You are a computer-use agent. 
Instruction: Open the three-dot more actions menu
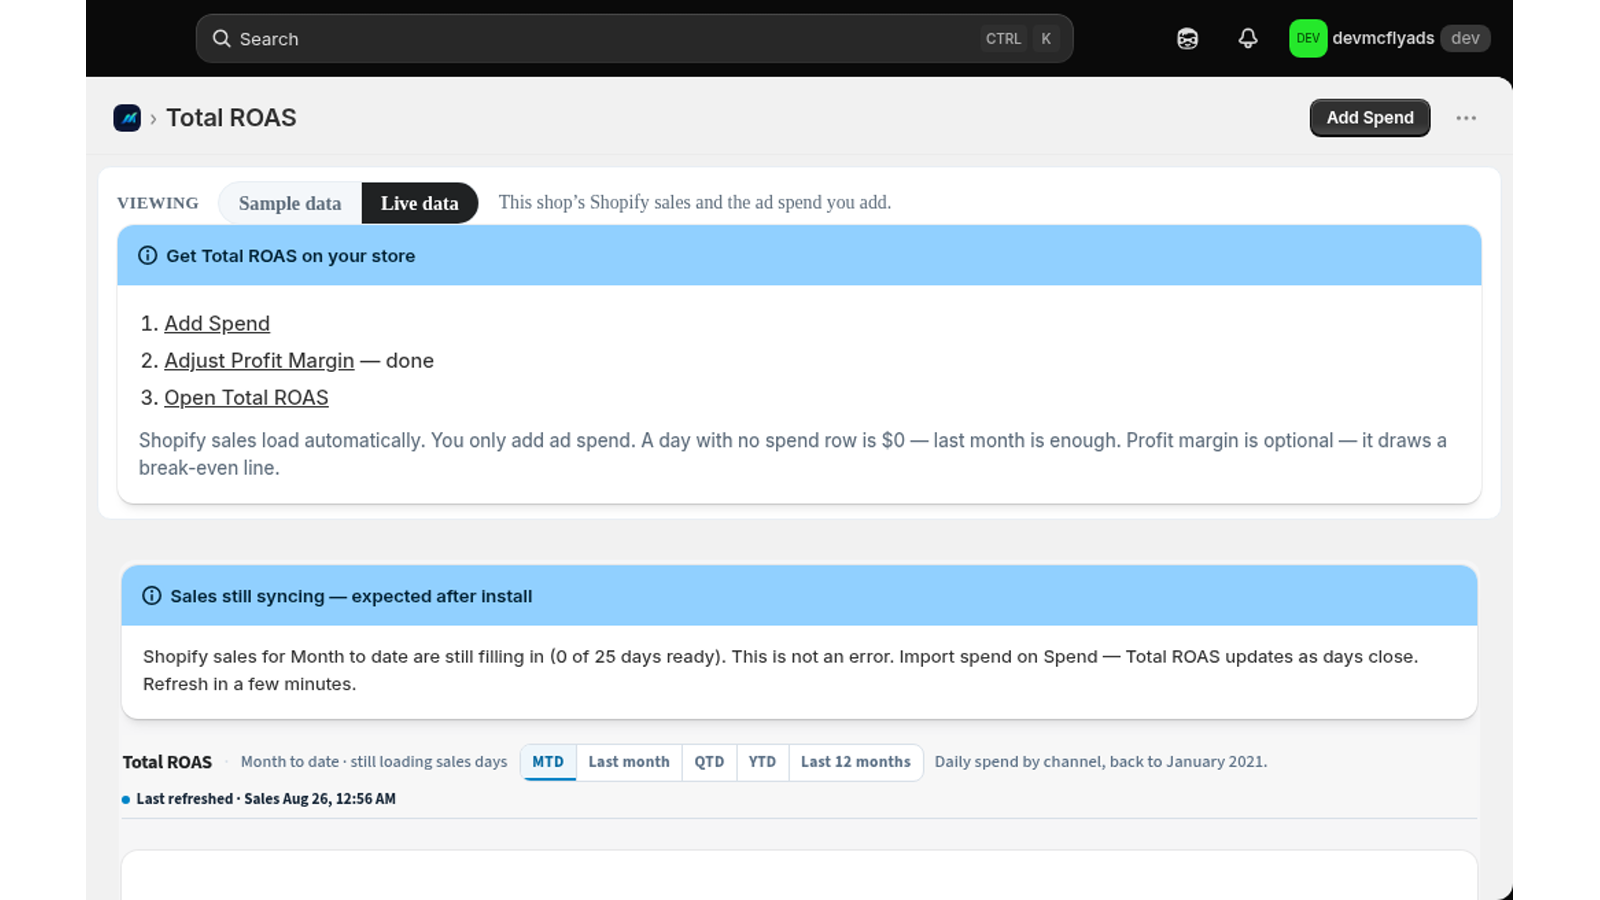(1466, 118)
